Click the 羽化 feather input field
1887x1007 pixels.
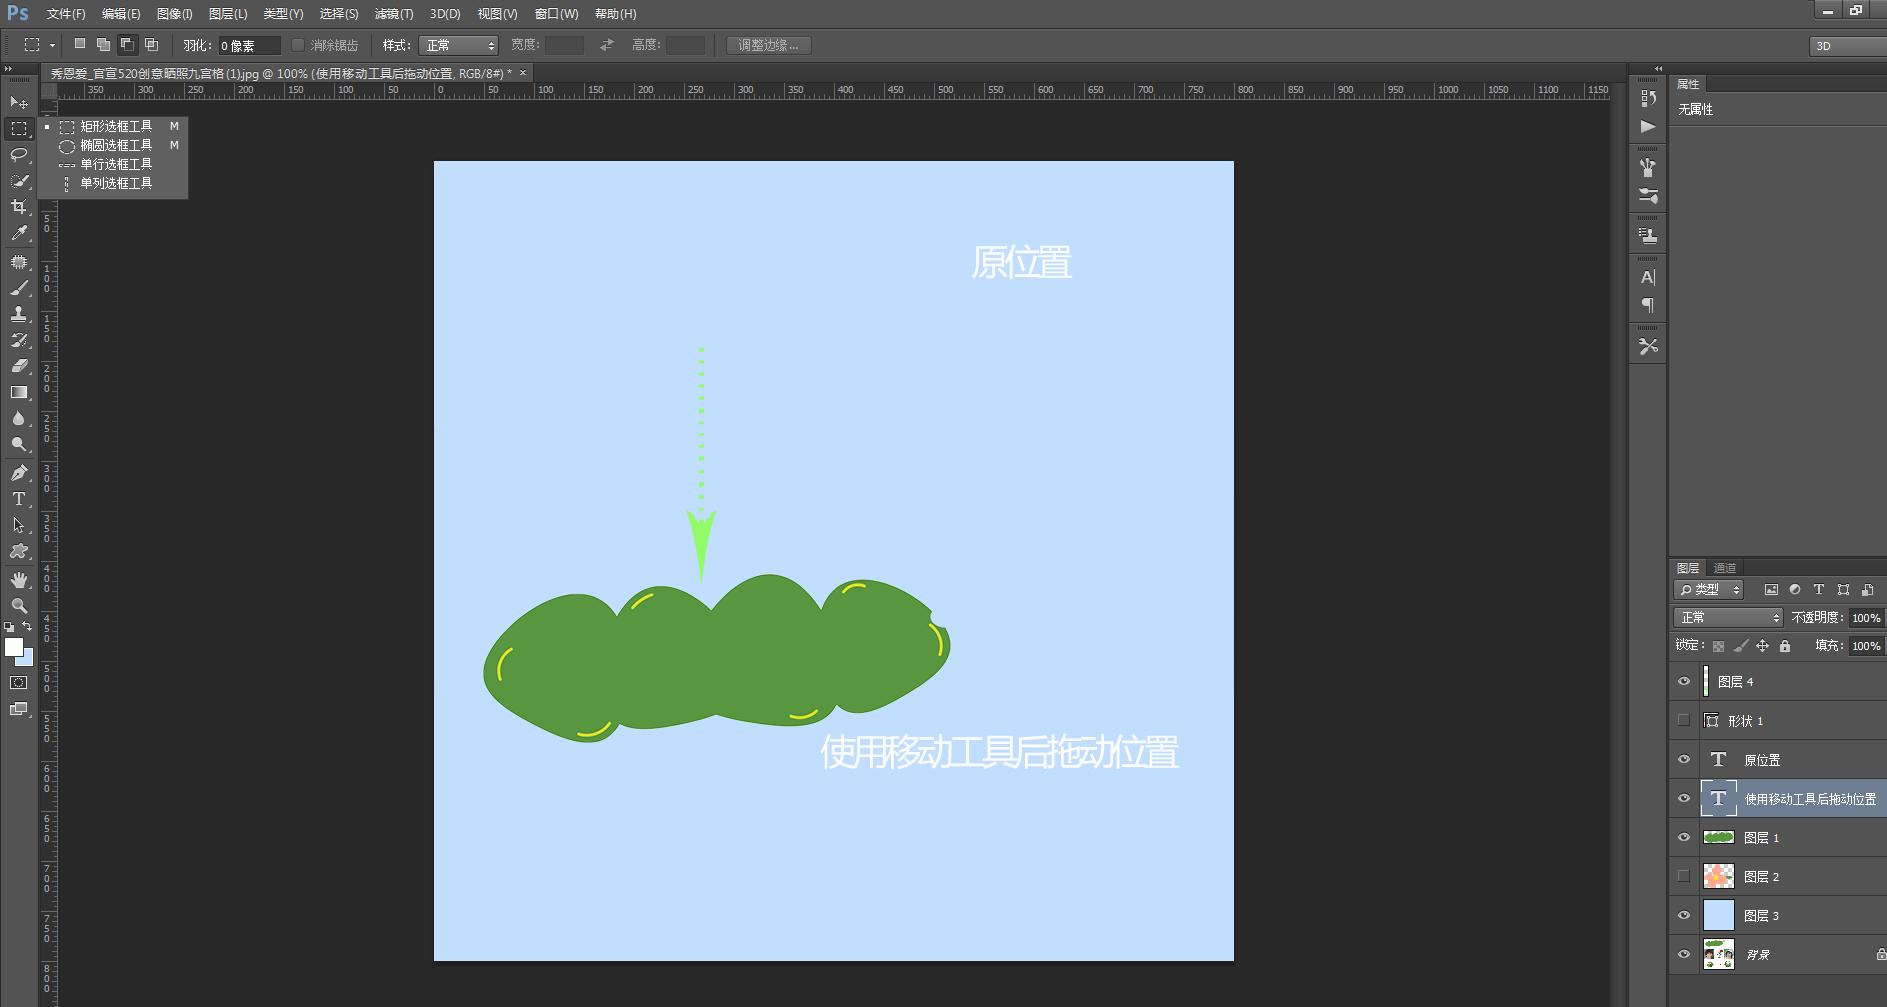pos(248,46)
